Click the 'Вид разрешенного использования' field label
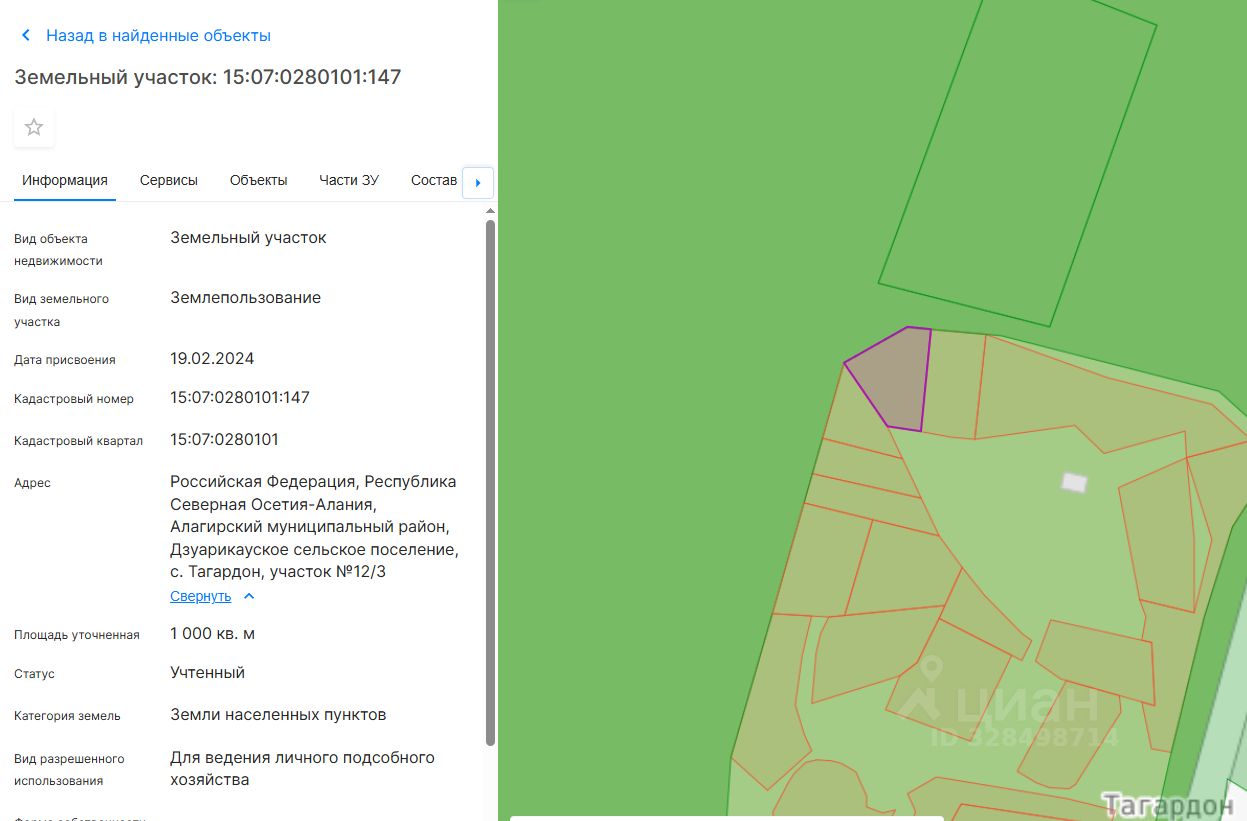Screen dimensions: 1247x821 [x=69, y=770]
